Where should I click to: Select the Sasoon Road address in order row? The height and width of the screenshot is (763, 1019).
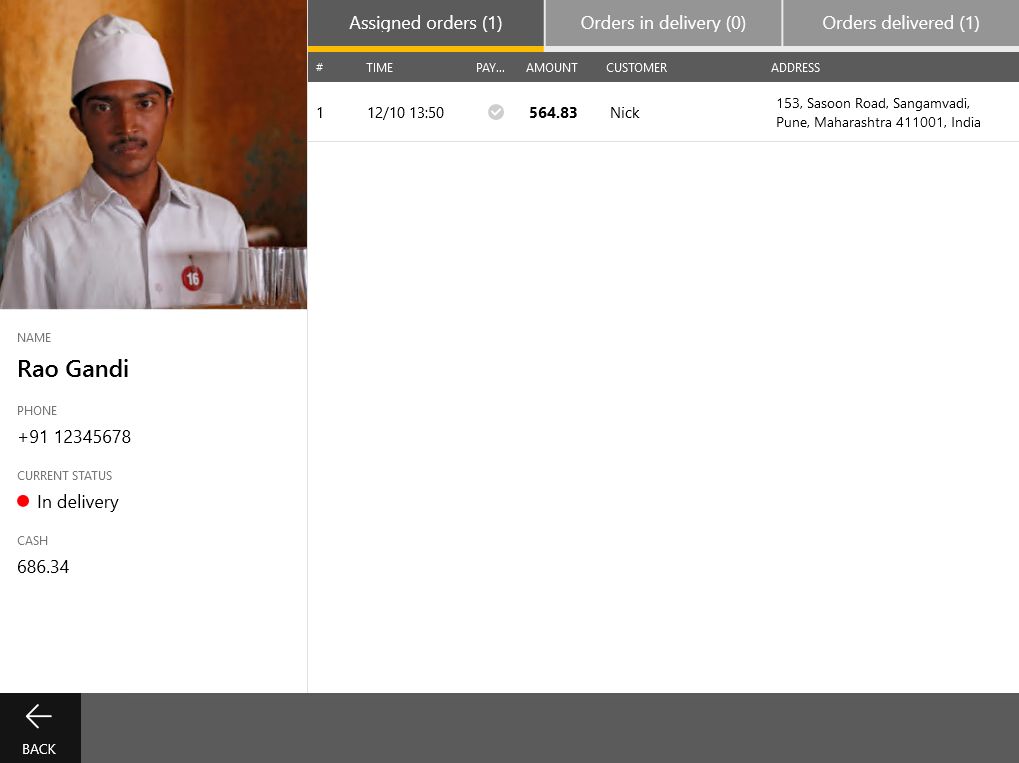click(878, 113)
